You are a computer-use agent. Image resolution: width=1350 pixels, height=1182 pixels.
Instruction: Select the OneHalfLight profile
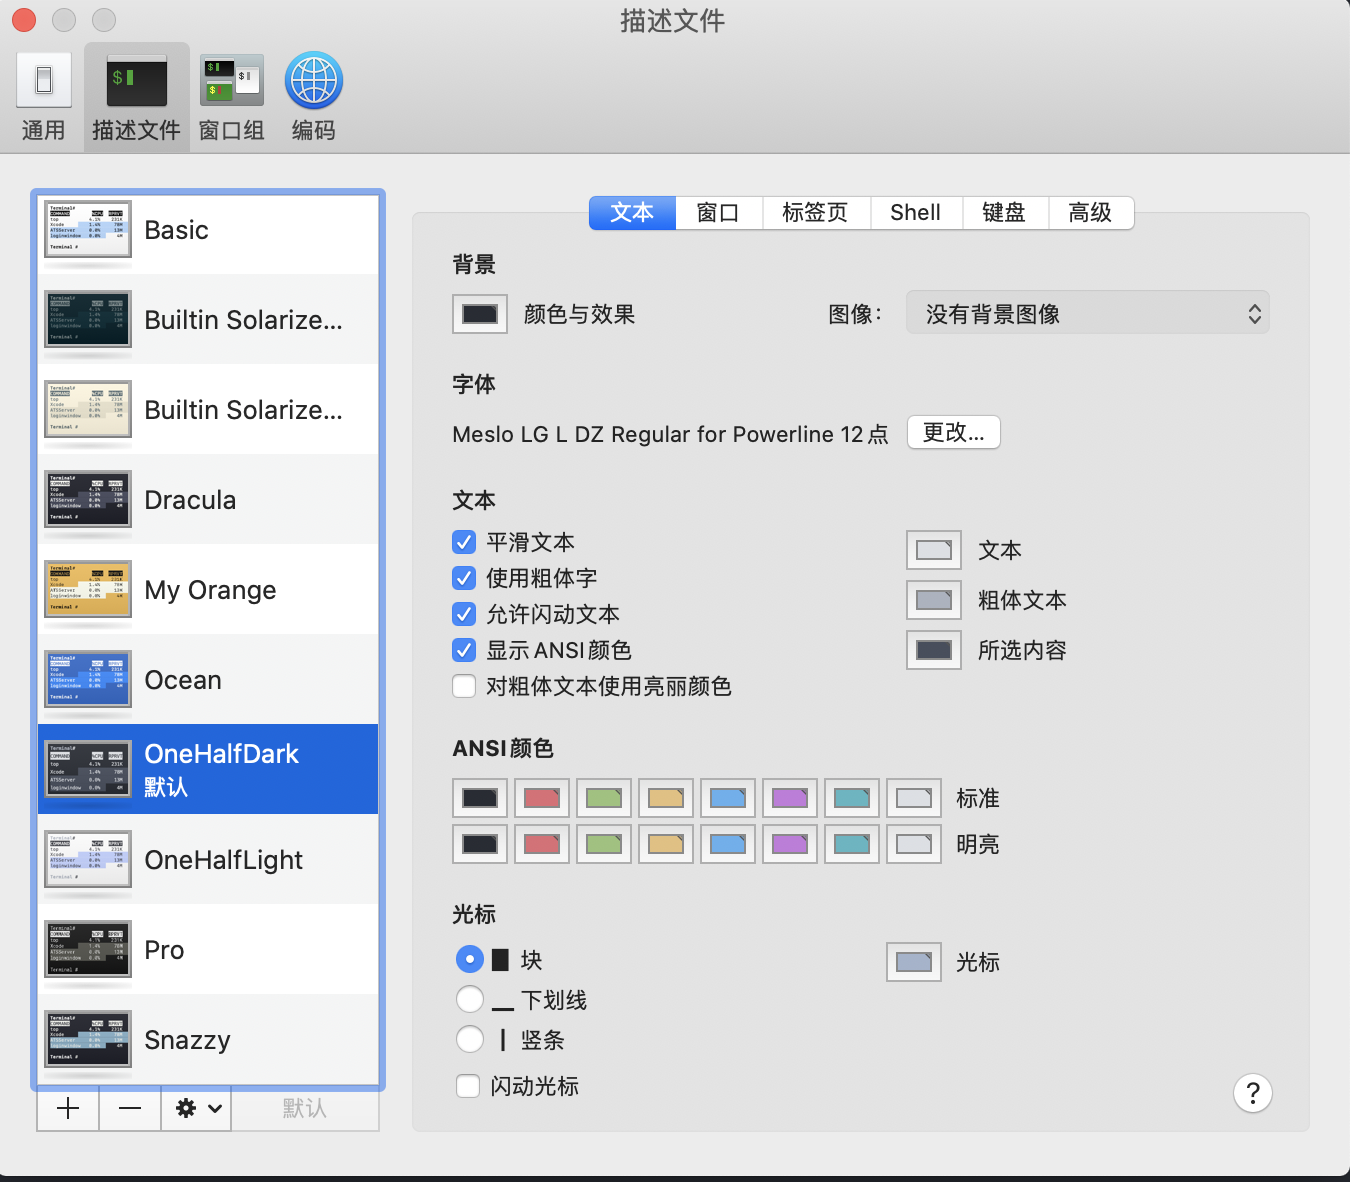coord(208,859)
